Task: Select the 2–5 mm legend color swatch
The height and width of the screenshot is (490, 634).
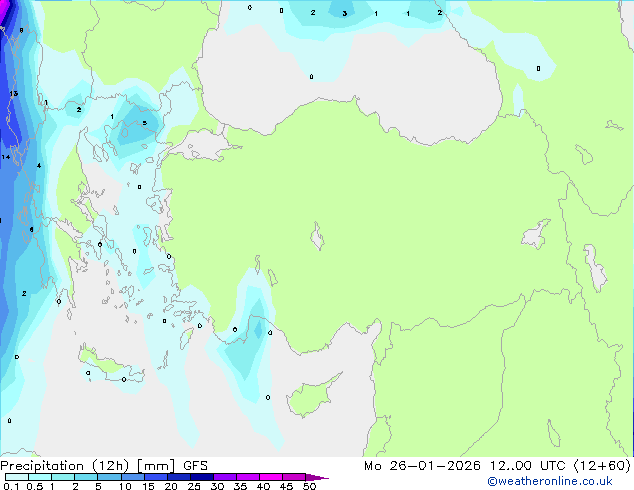Action: point(86,477)
